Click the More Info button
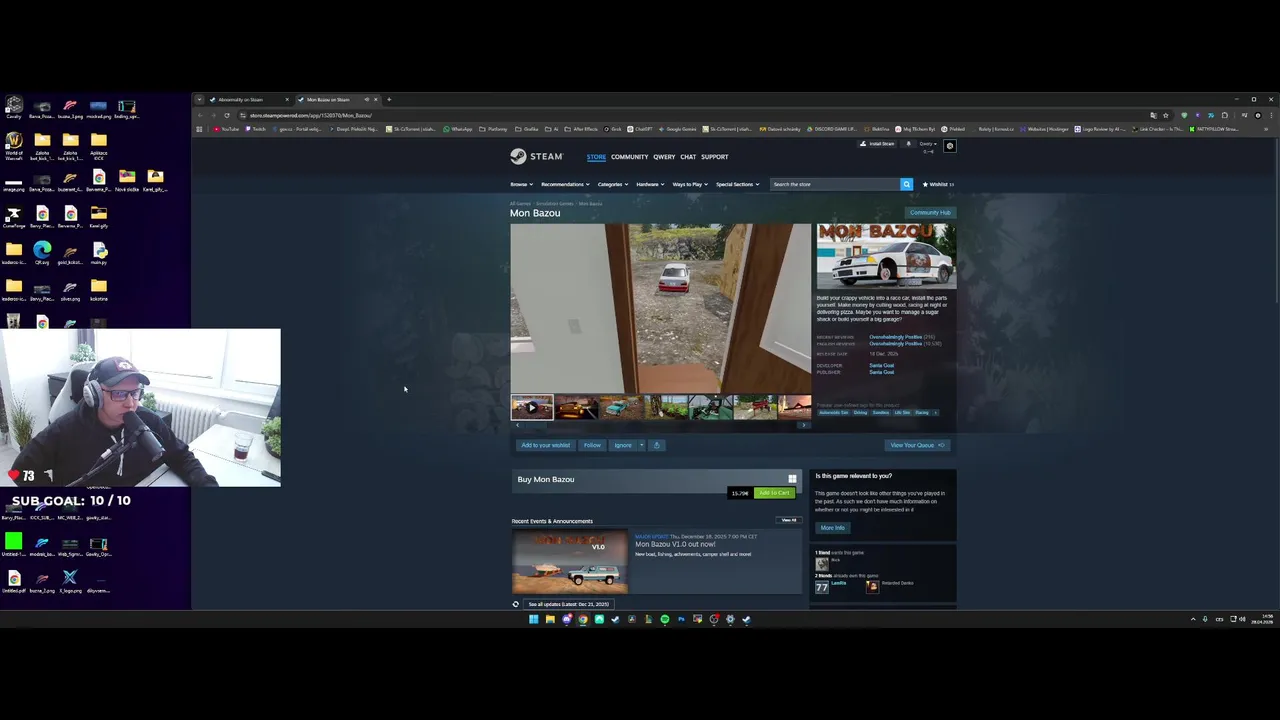 point(833,528)
